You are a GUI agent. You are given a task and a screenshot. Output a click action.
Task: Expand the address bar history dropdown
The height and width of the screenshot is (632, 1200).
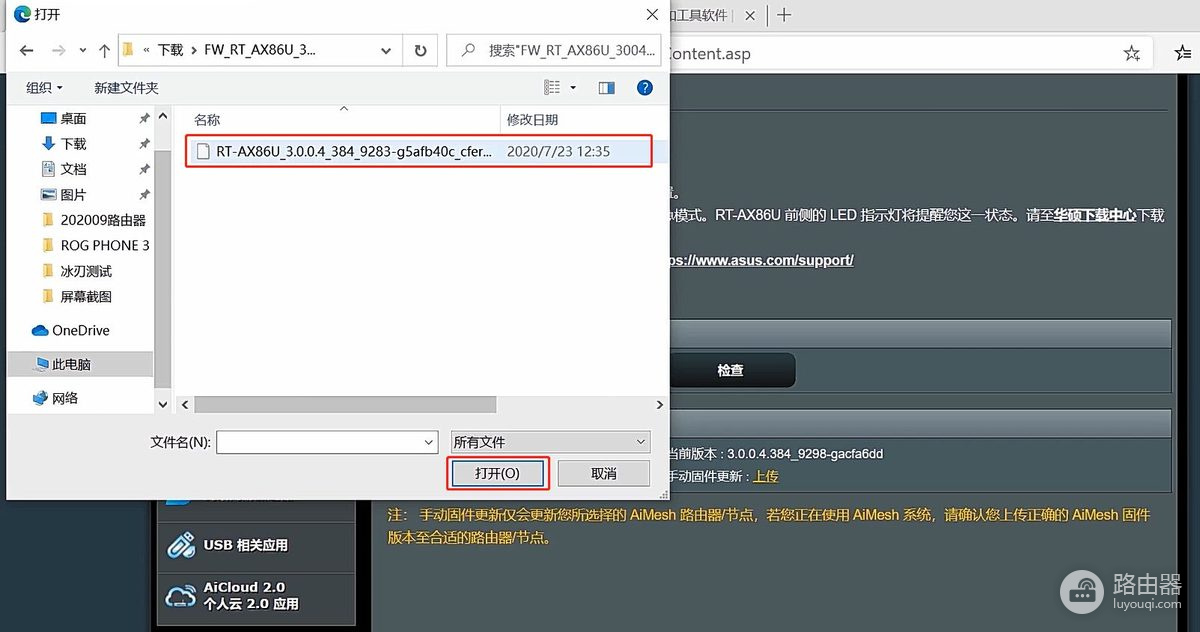tap(386, 50)
